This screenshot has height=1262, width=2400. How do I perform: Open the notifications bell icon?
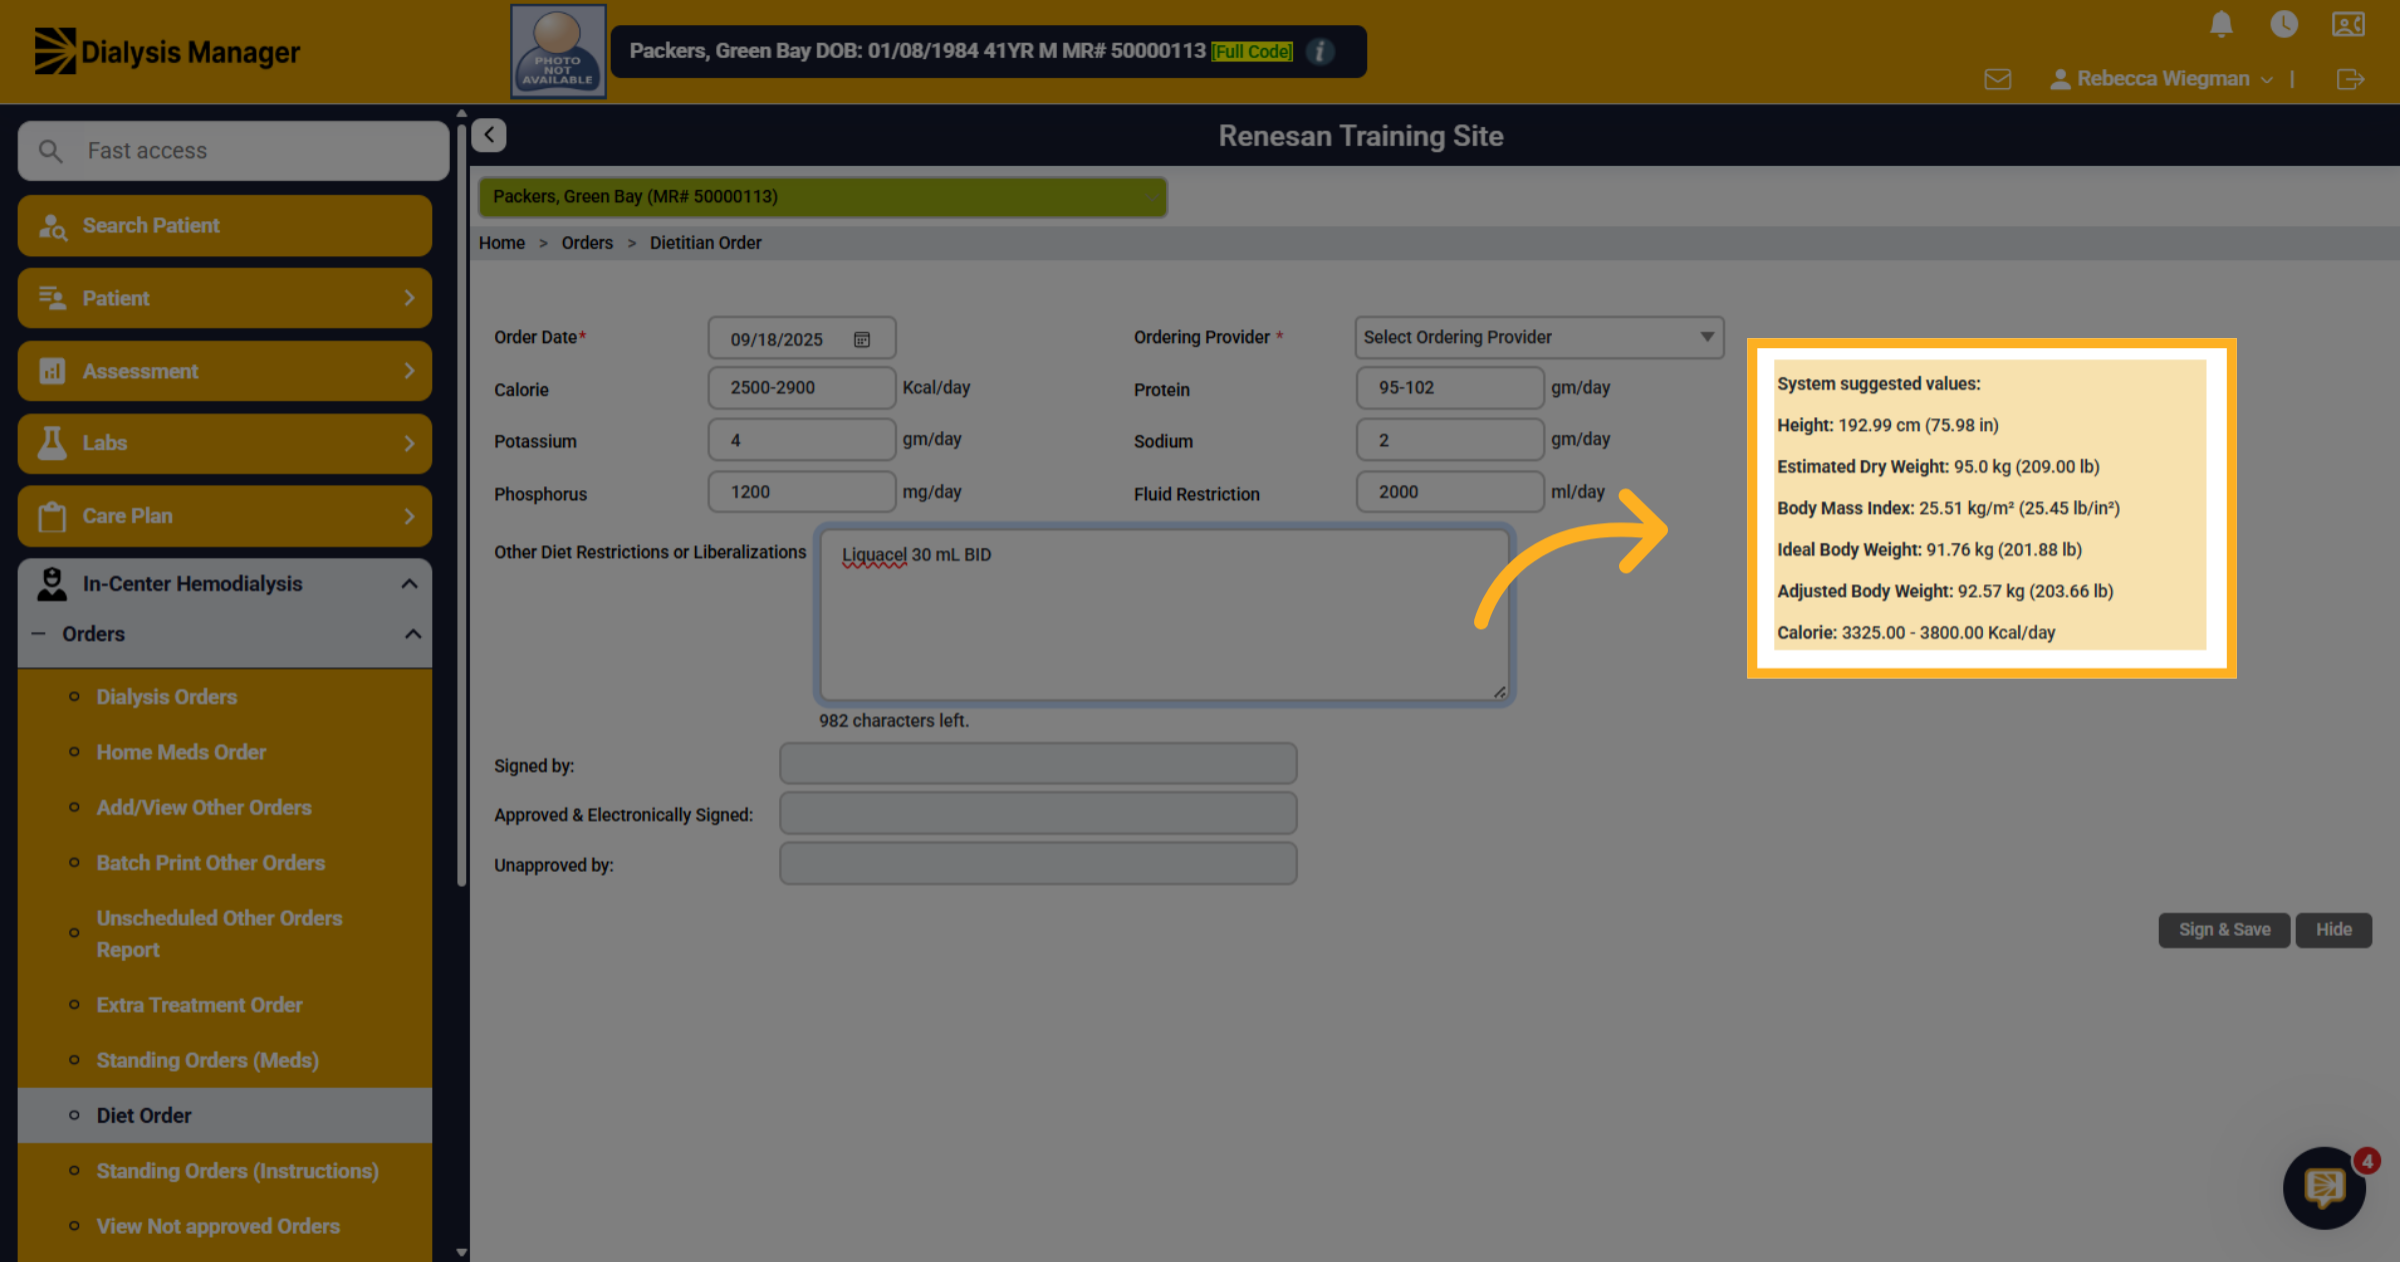(x=2221, y=24)
